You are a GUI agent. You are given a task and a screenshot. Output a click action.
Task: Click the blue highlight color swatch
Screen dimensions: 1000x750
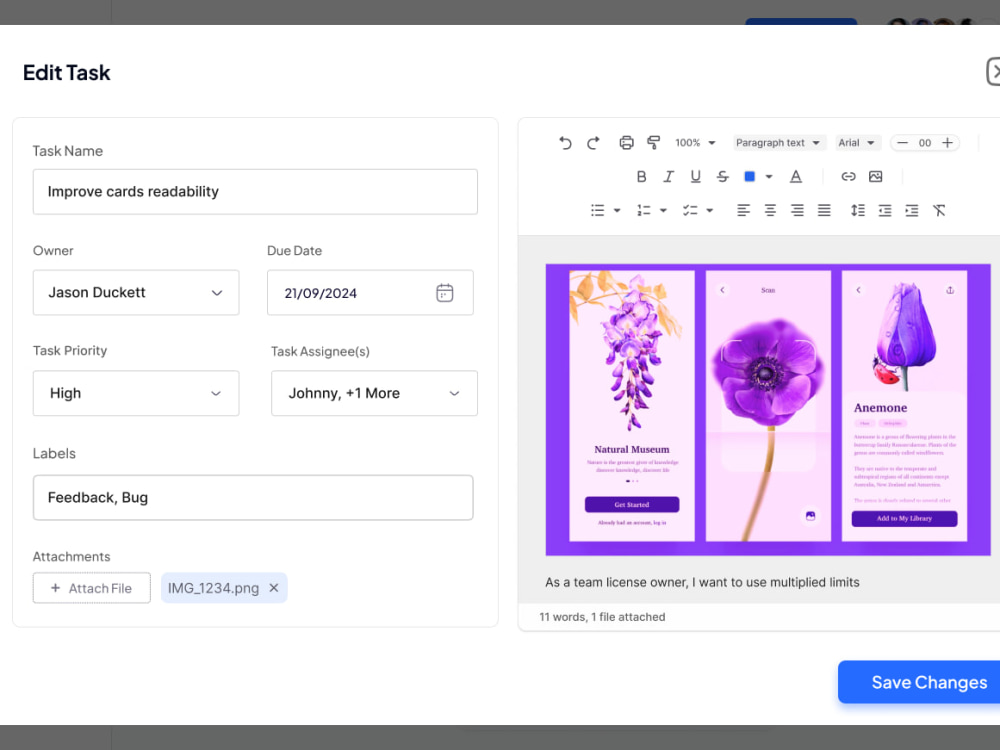click(x=750, y=177)
